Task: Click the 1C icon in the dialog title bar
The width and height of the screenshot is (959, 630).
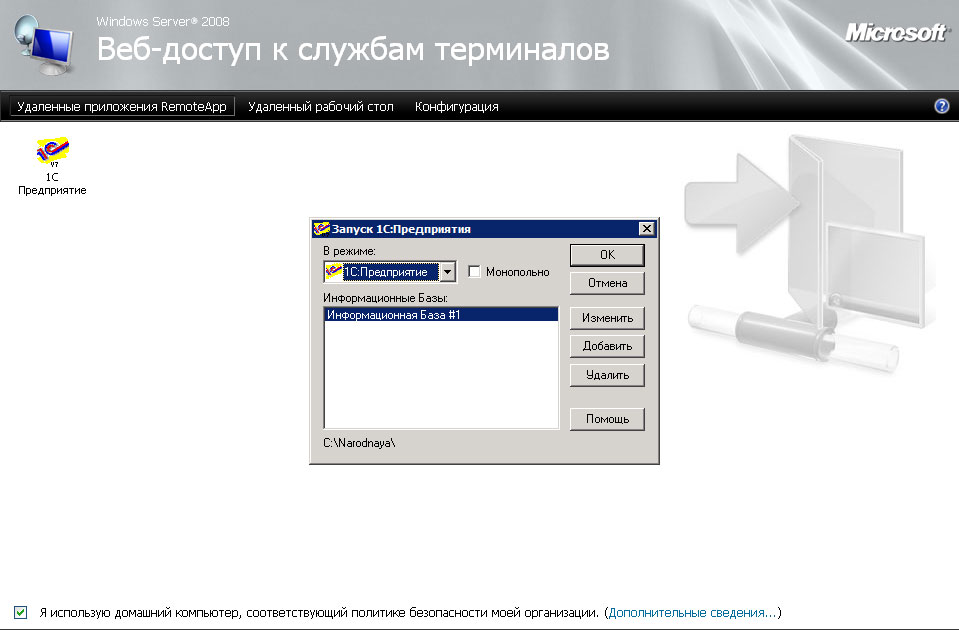Action: click(x=321, y=229)
